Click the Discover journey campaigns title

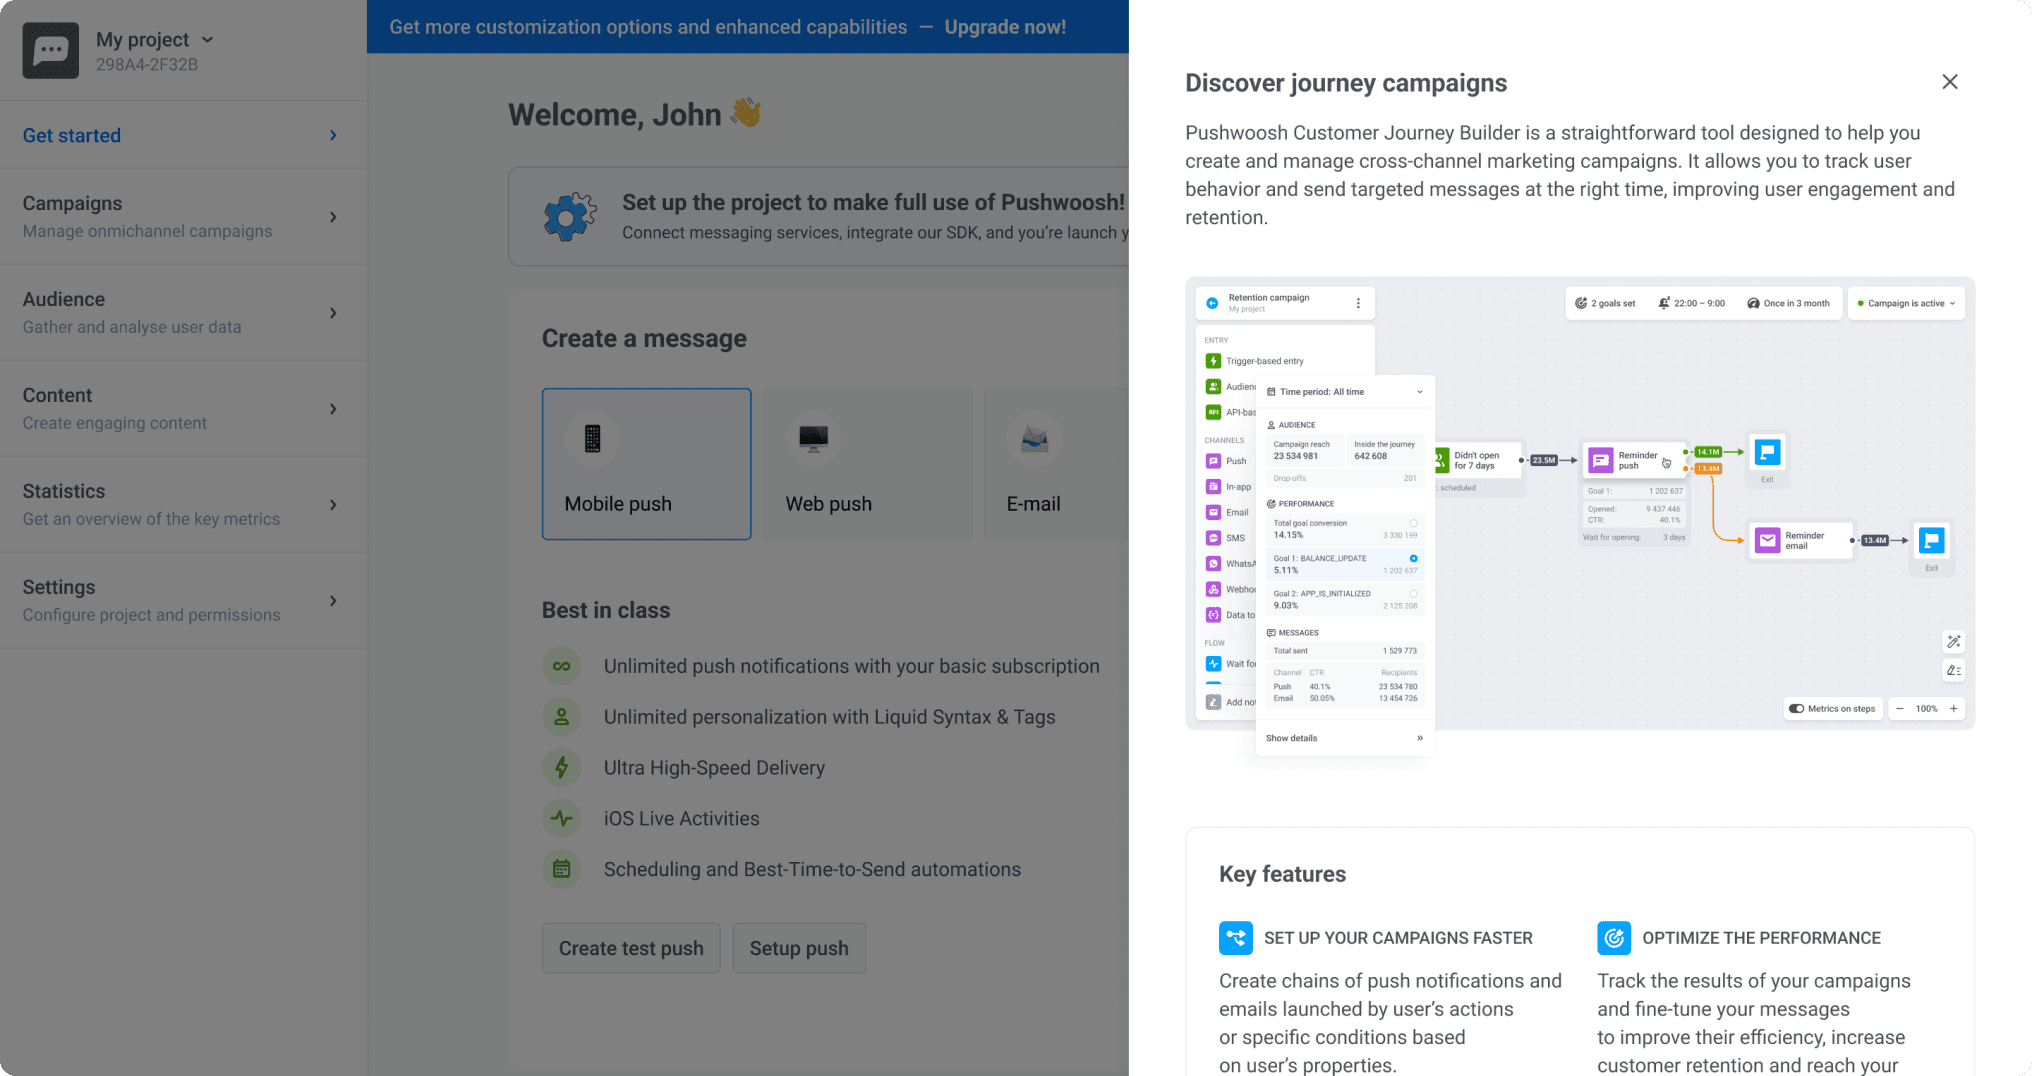pyautogui.click(x=1346, y=83)
